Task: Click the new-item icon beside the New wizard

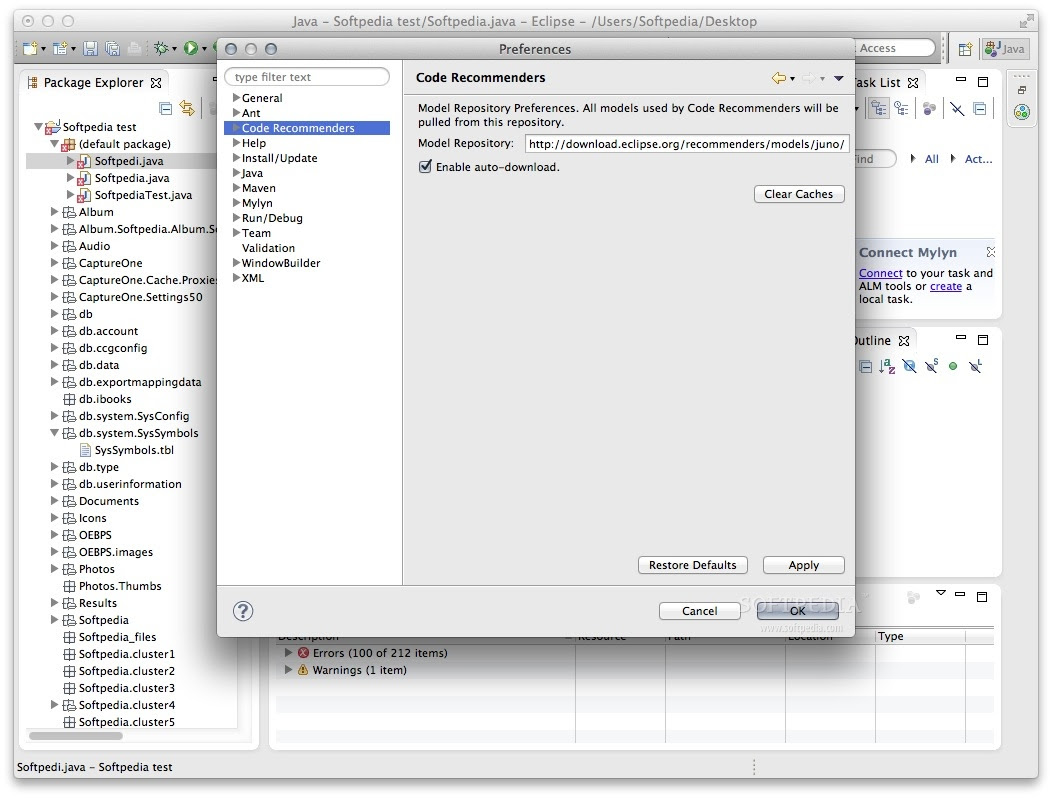Action: 60,48
